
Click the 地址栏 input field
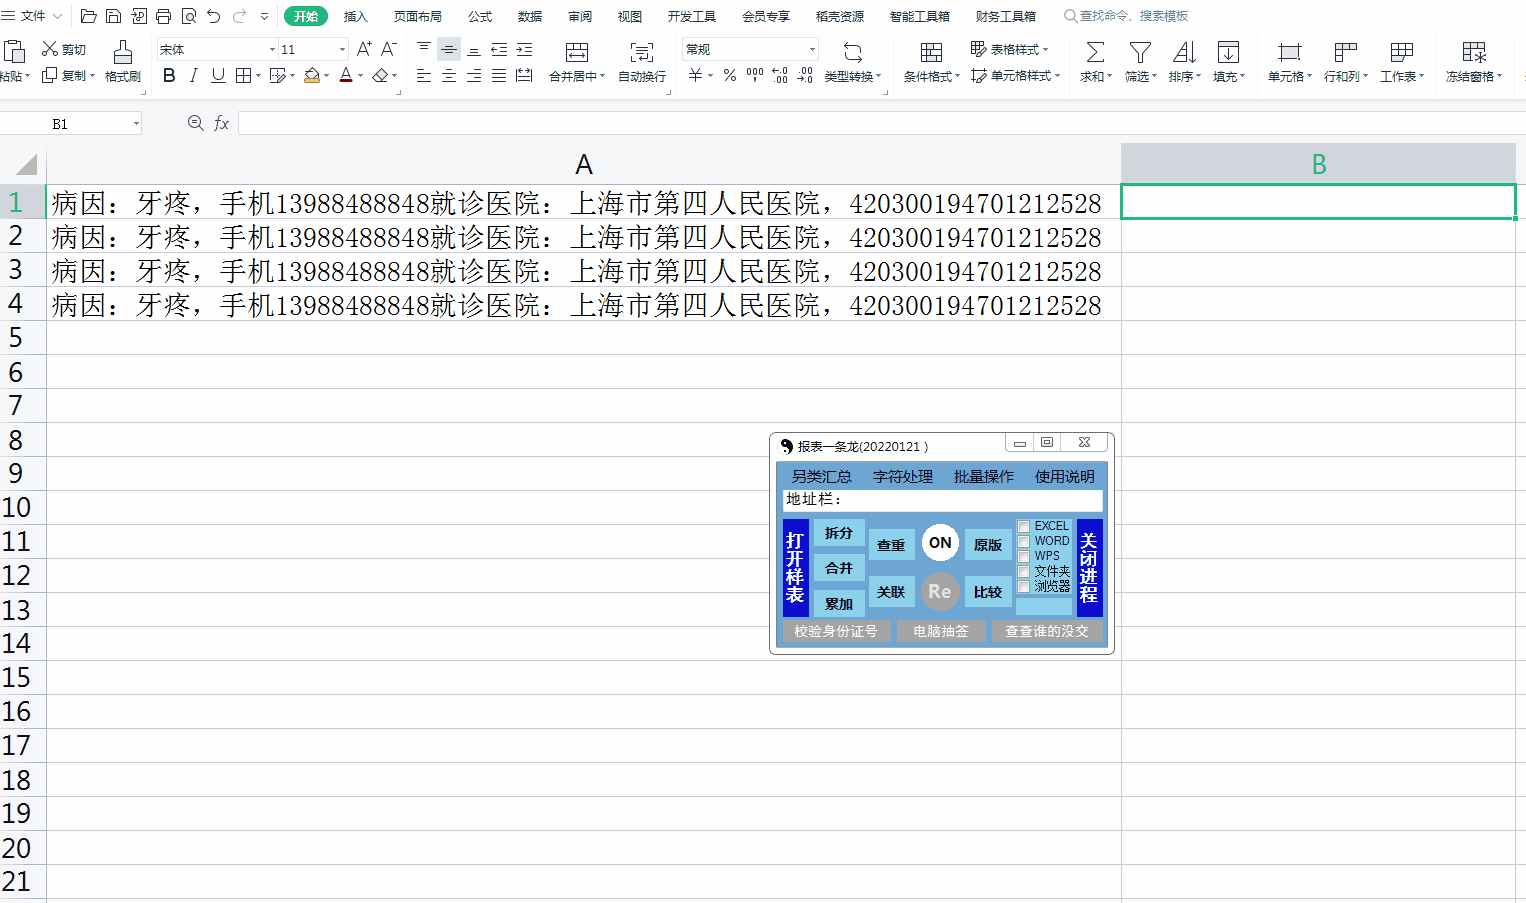point(942,499)
